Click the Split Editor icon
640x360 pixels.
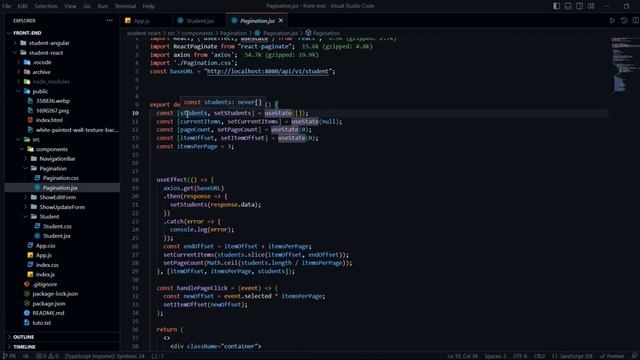[x=636, y=20]
